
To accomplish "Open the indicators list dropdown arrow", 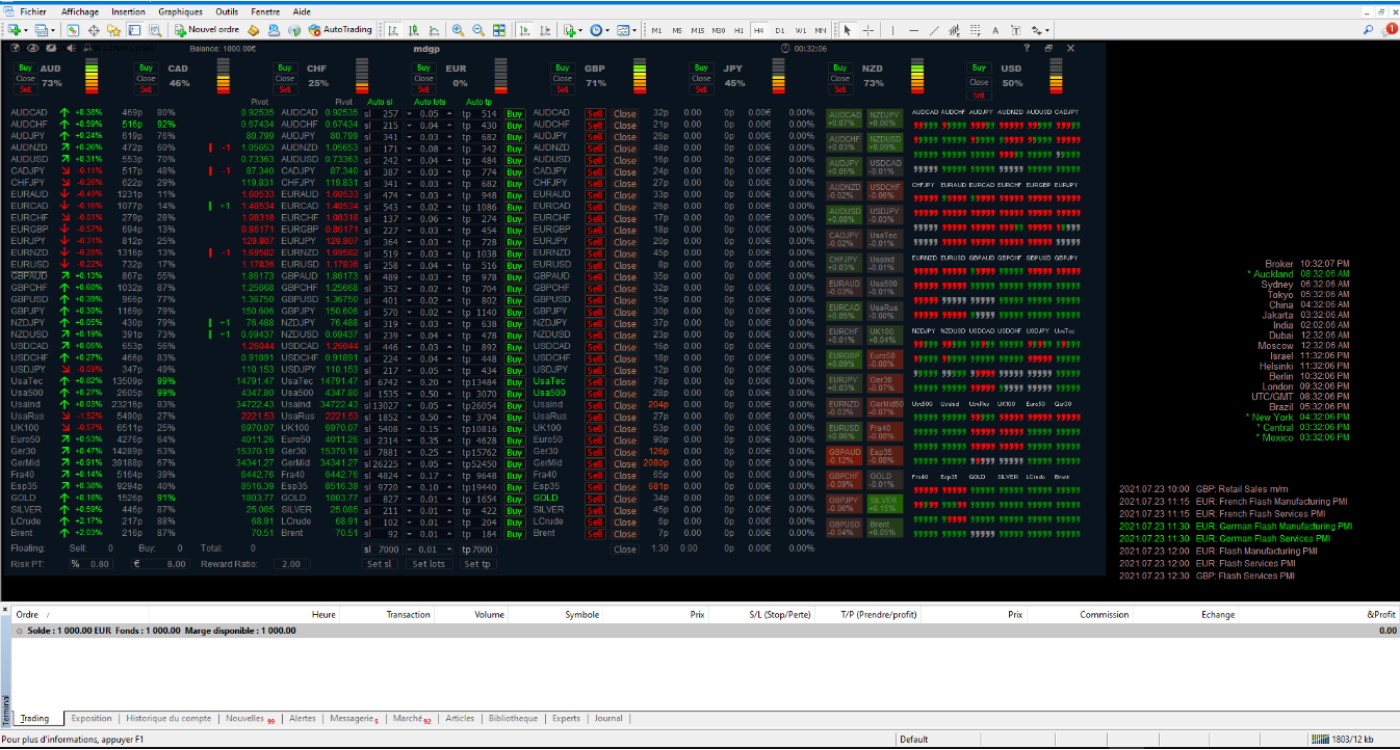I will (x=581, y=30).
